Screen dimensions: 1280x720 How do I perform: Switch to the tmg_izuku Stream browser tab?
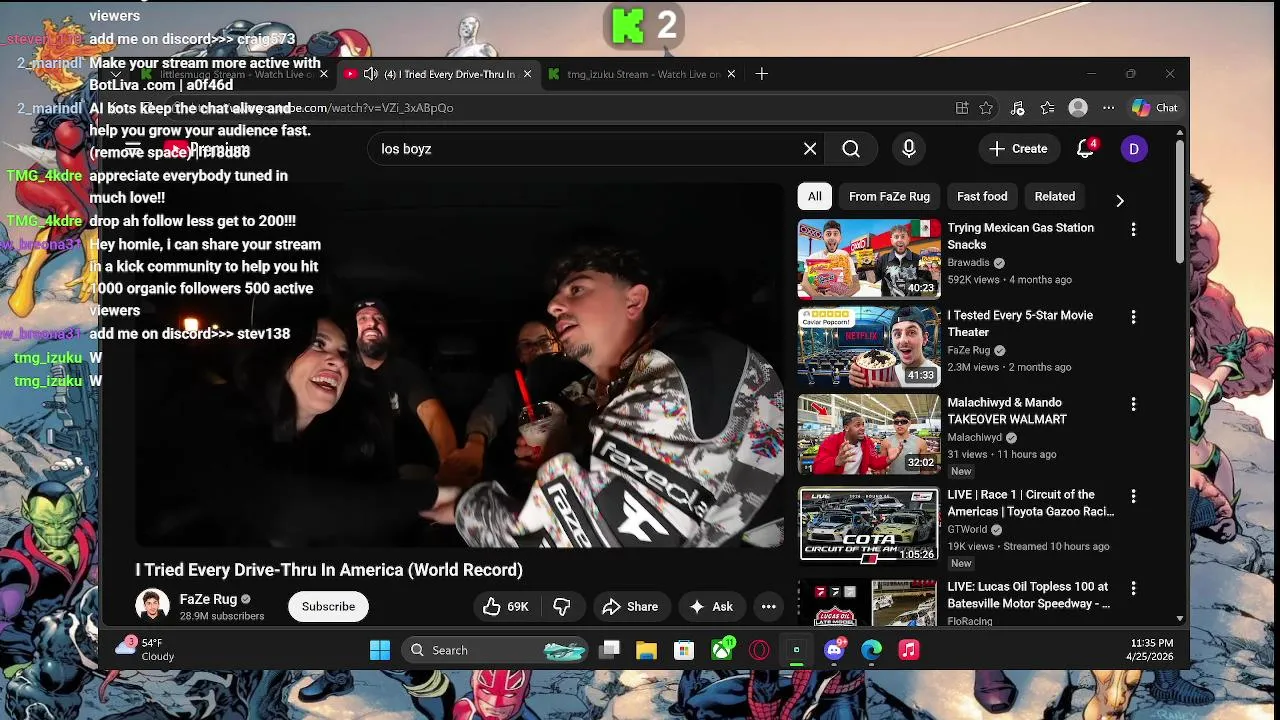[643, 74]
